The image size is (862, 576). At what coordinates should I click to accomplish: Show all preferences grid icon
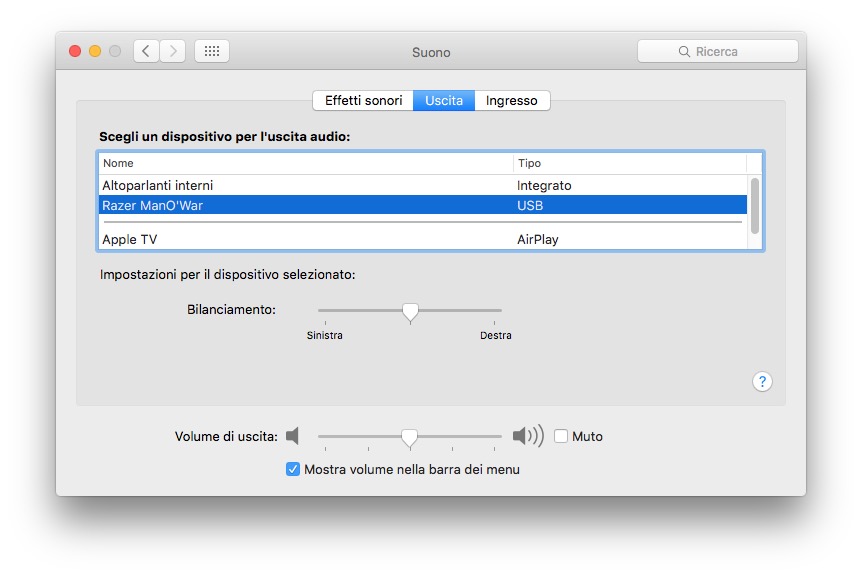[x=212, y=51]
